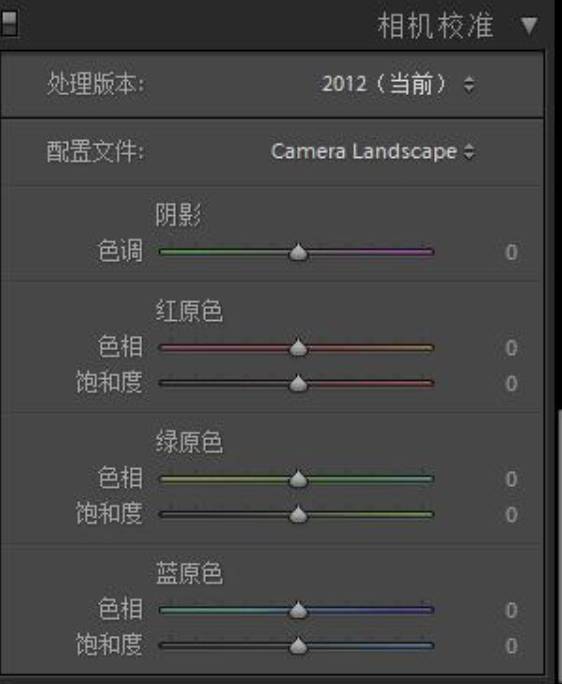Click the red primary 色相 slider handle
562x684 pixels.
pos(298,348)
